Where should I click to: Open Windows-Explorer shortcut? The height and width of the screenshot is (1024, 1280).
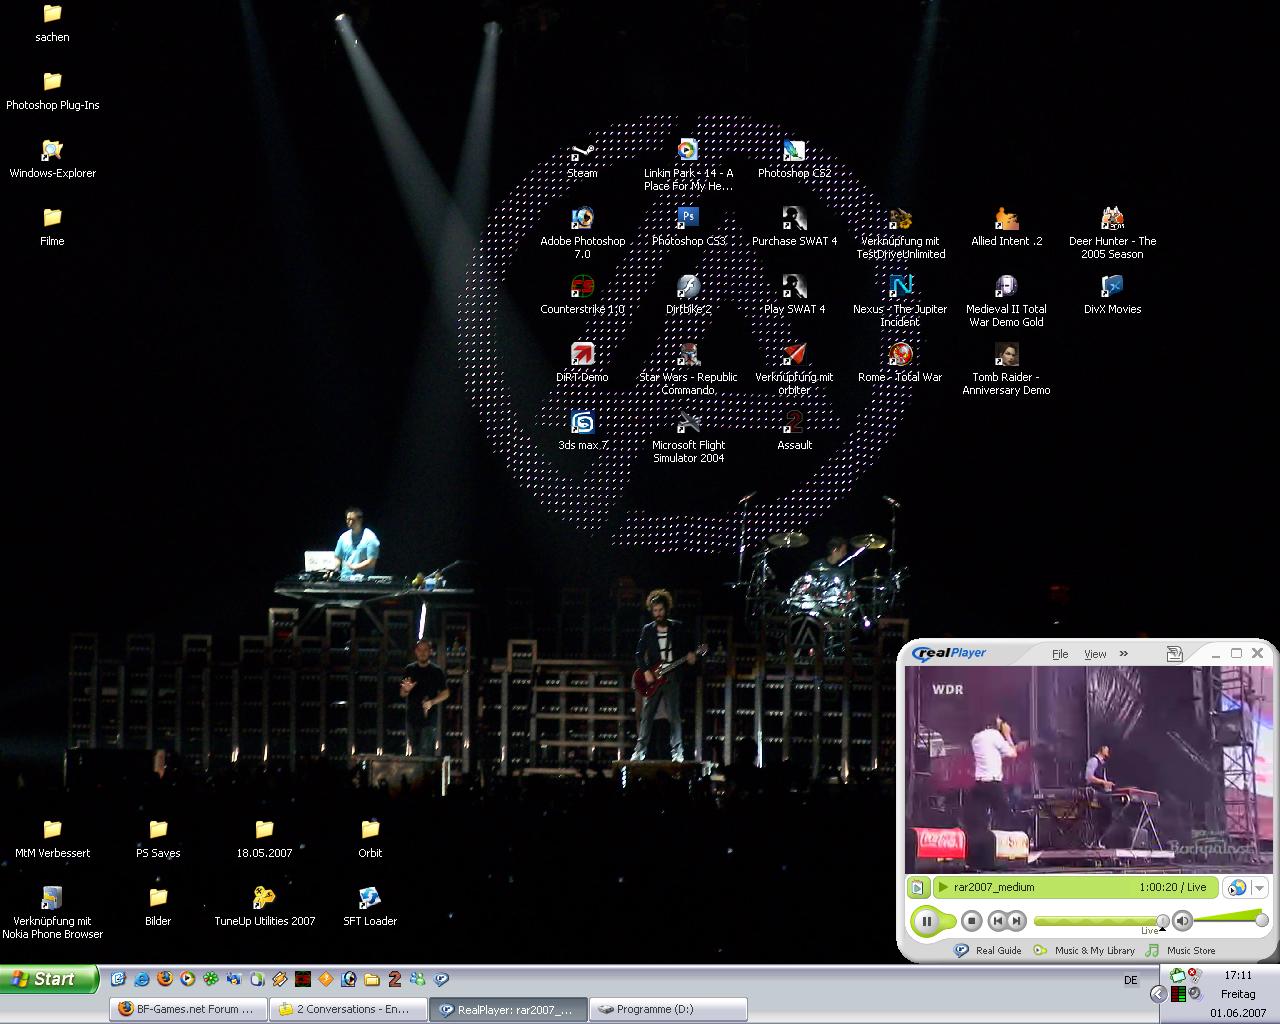(x=52, y=160)
